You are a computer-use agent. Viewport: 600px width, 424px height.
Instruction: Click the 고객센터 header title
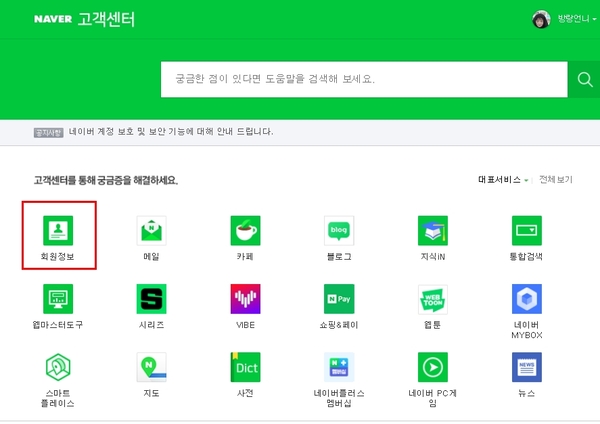click(x=106, y=19)
